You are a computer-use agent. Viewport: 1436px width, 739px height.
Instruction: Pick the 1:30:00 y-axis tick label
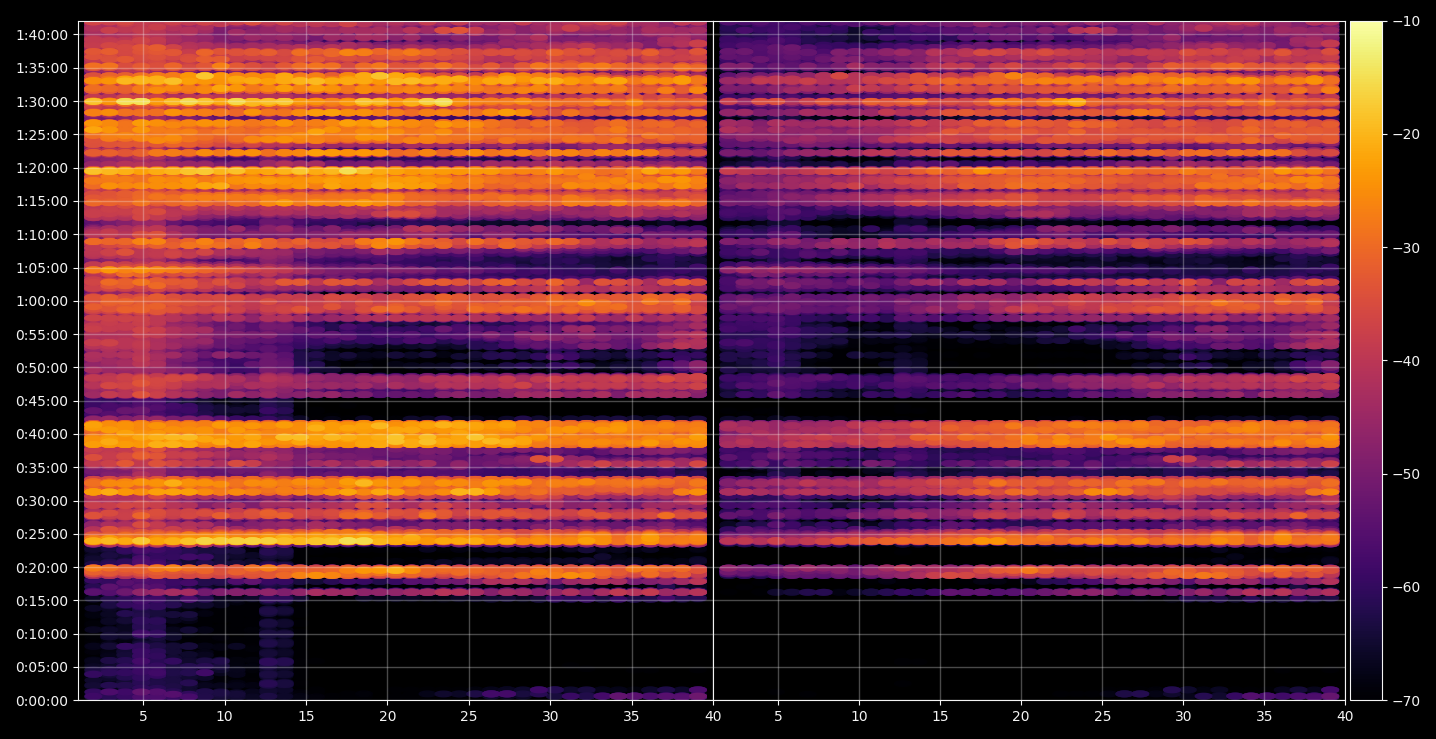coord(42,102)
